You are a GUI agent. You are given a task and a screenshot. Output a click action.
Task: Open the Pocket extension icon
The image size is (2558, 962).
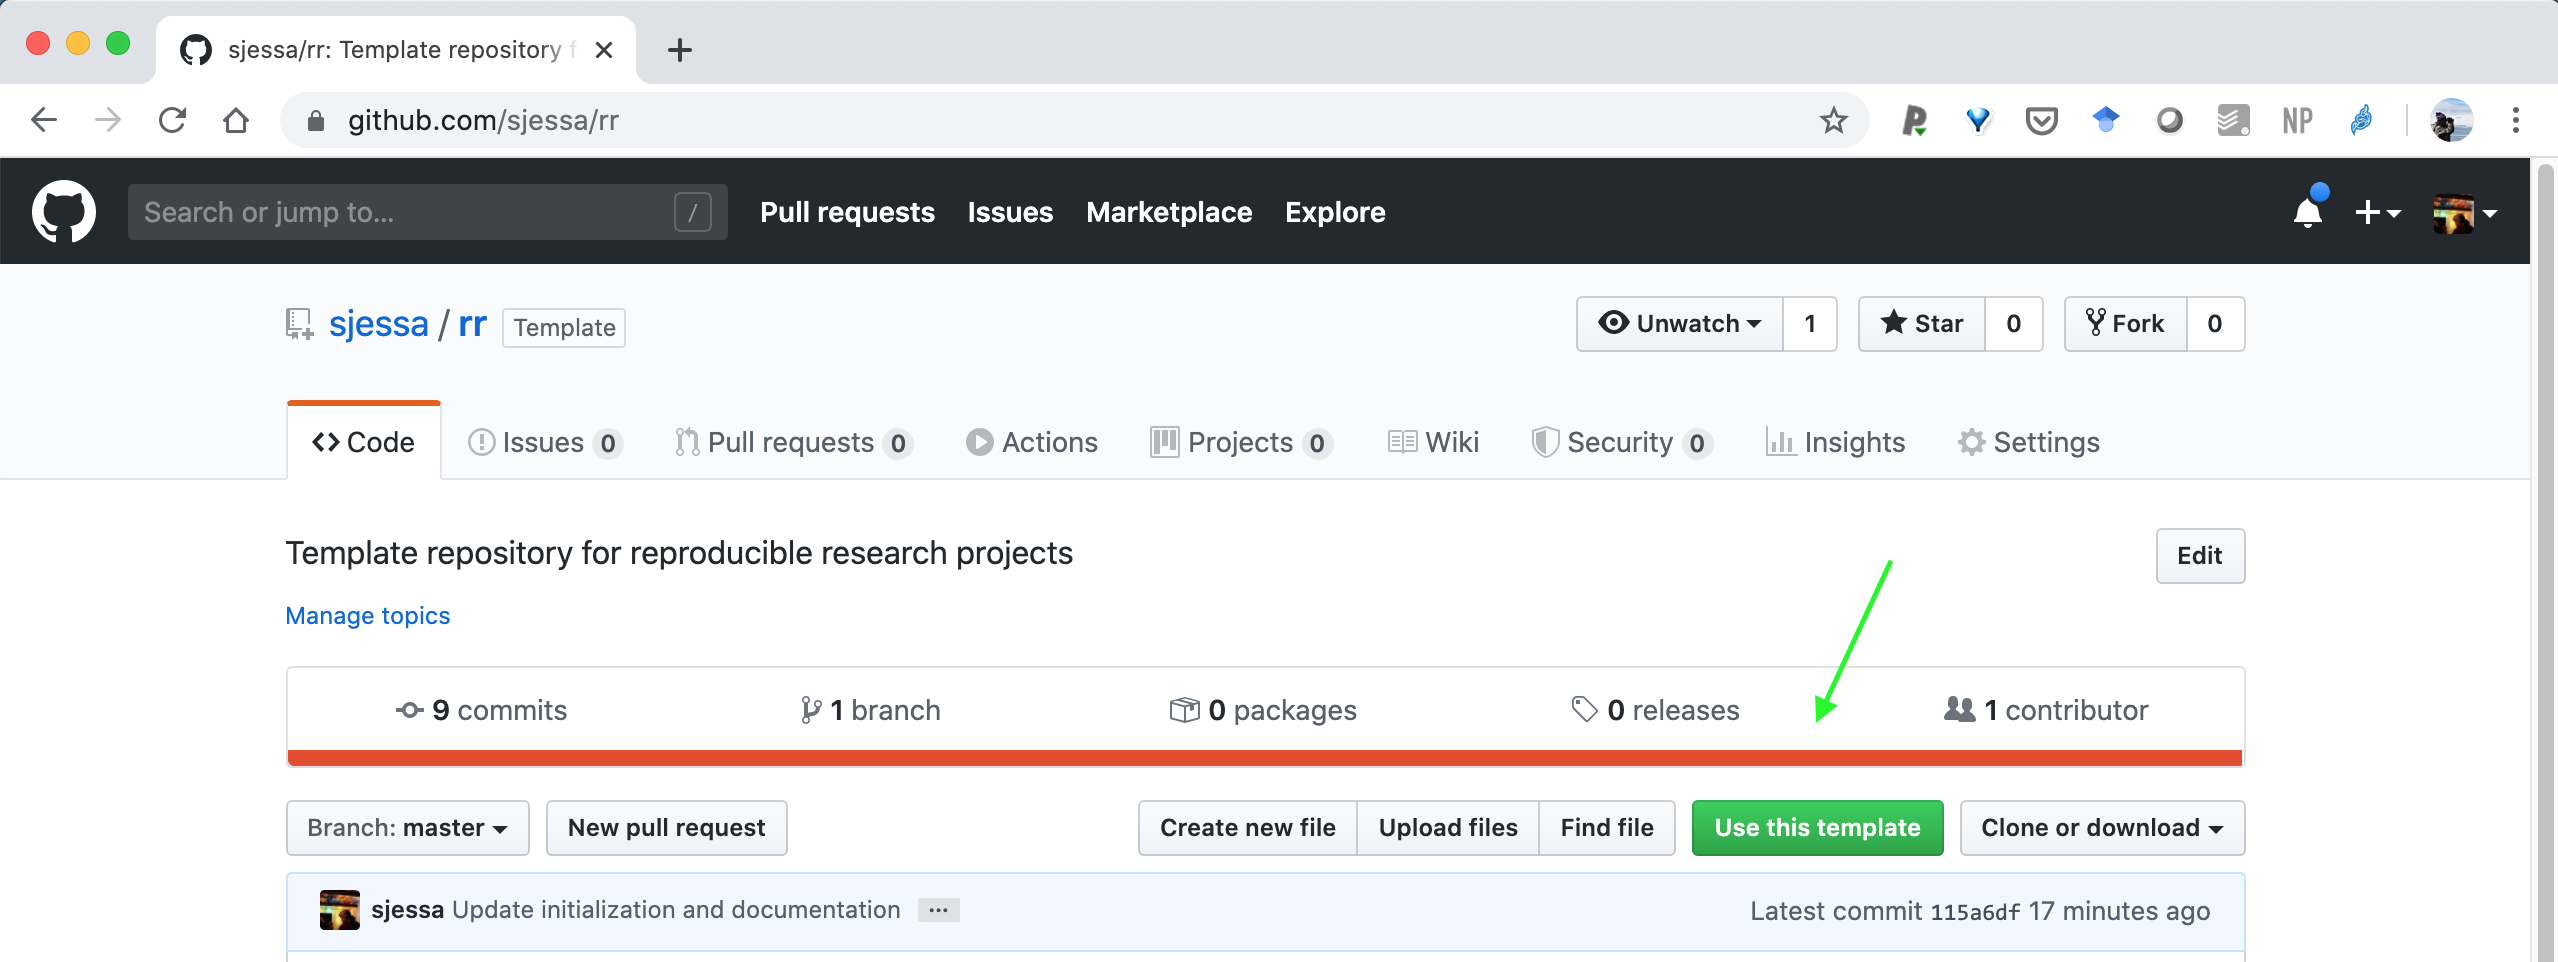click(x=2041, y=121)
